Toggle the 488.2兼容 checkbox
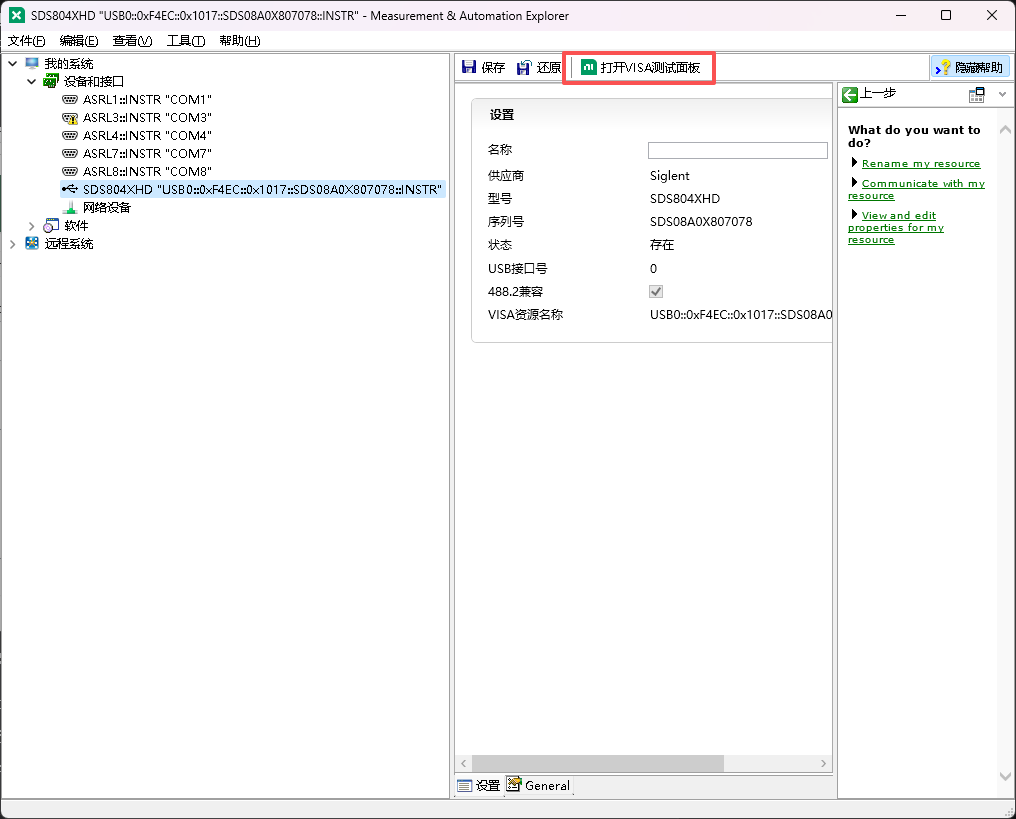This screenshot has height=819, width=1016. coord(656,292)
